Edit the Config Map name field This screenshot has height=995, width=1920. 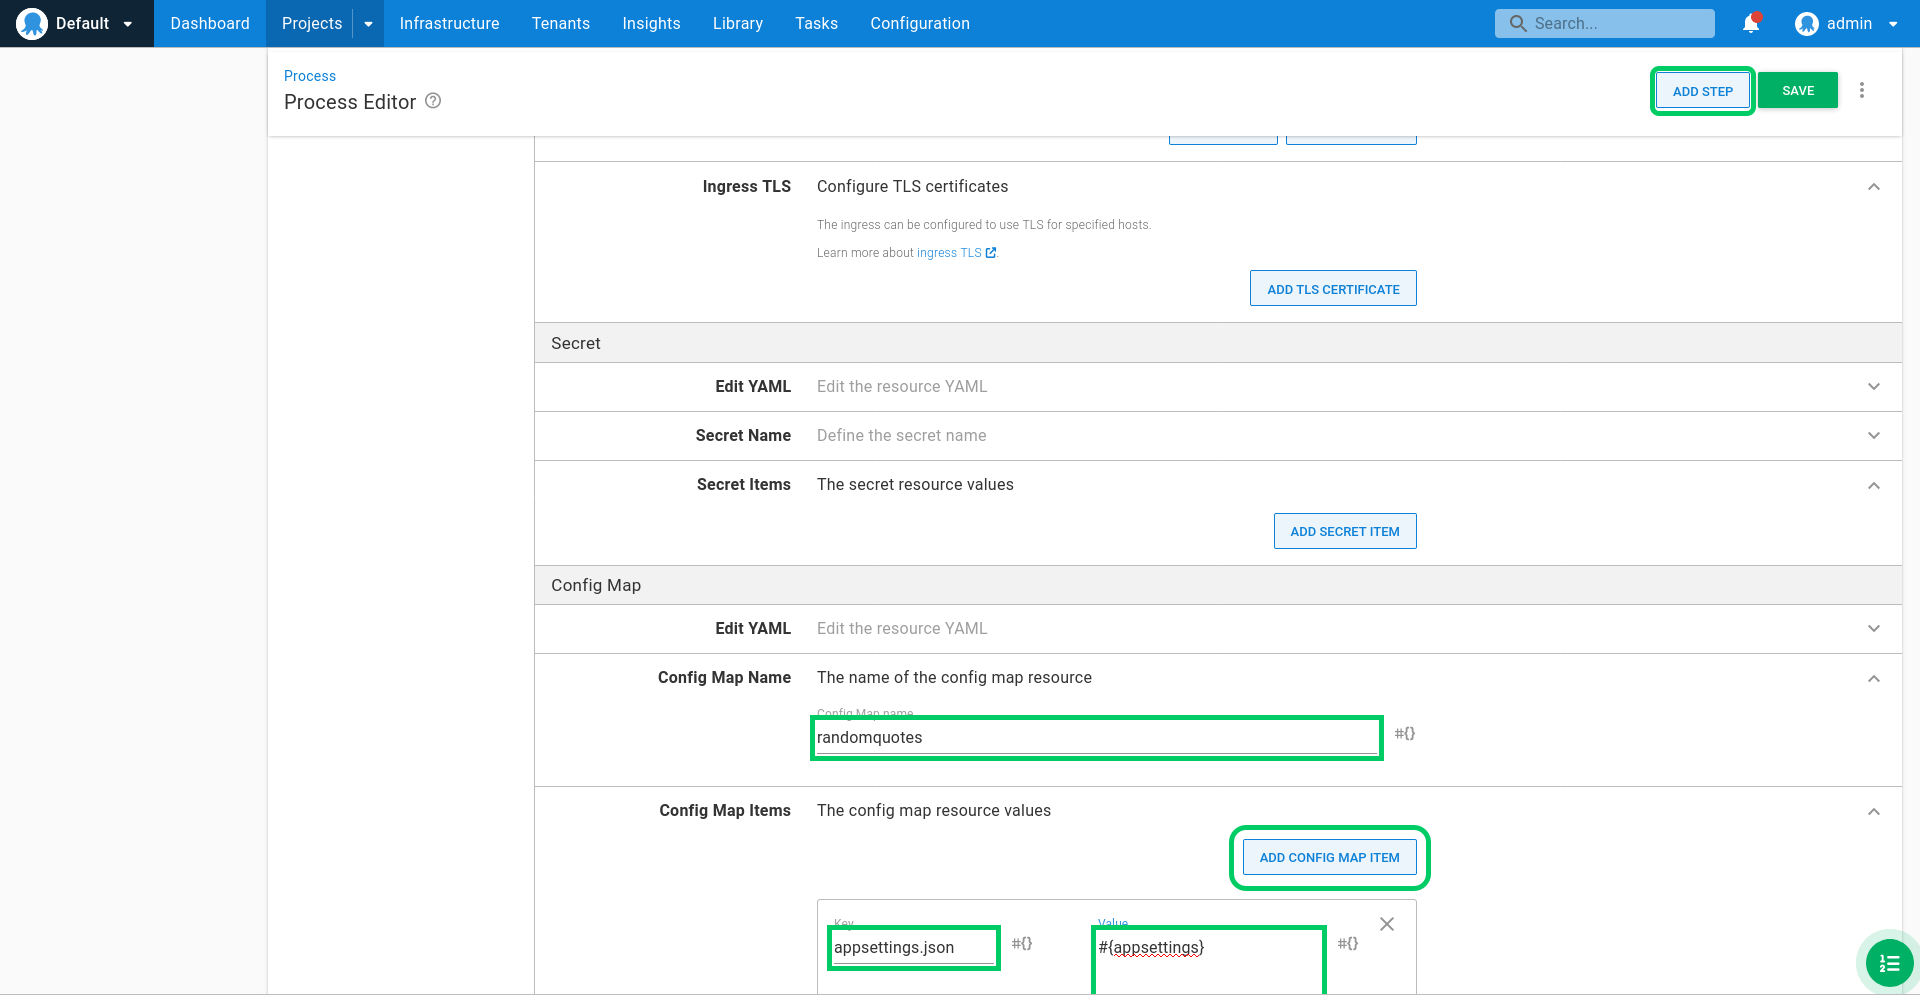point(1097,738)
